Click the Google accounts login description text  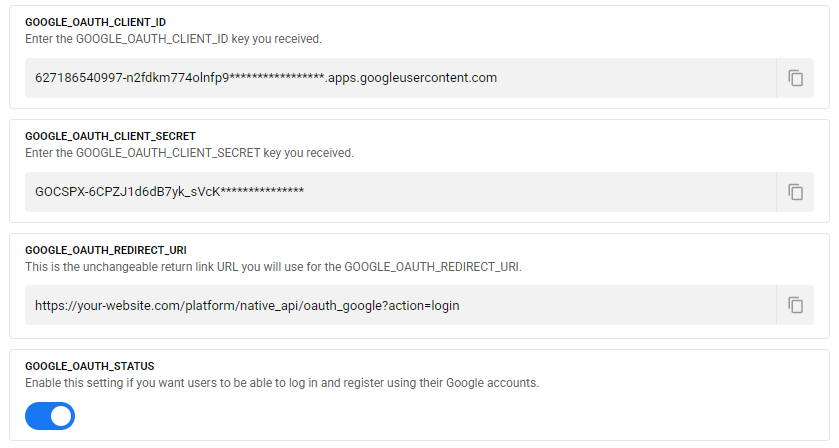tap(282, 383)
